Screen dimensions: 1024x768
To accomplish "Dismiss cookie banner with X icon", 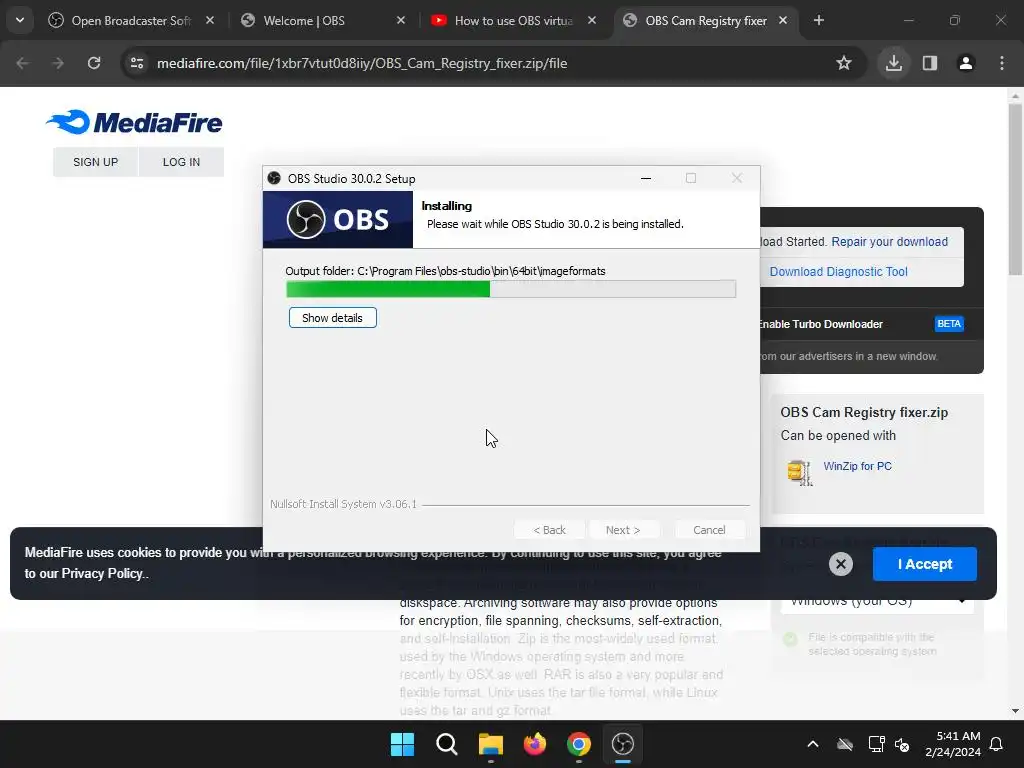I will (x=841, y=564).
